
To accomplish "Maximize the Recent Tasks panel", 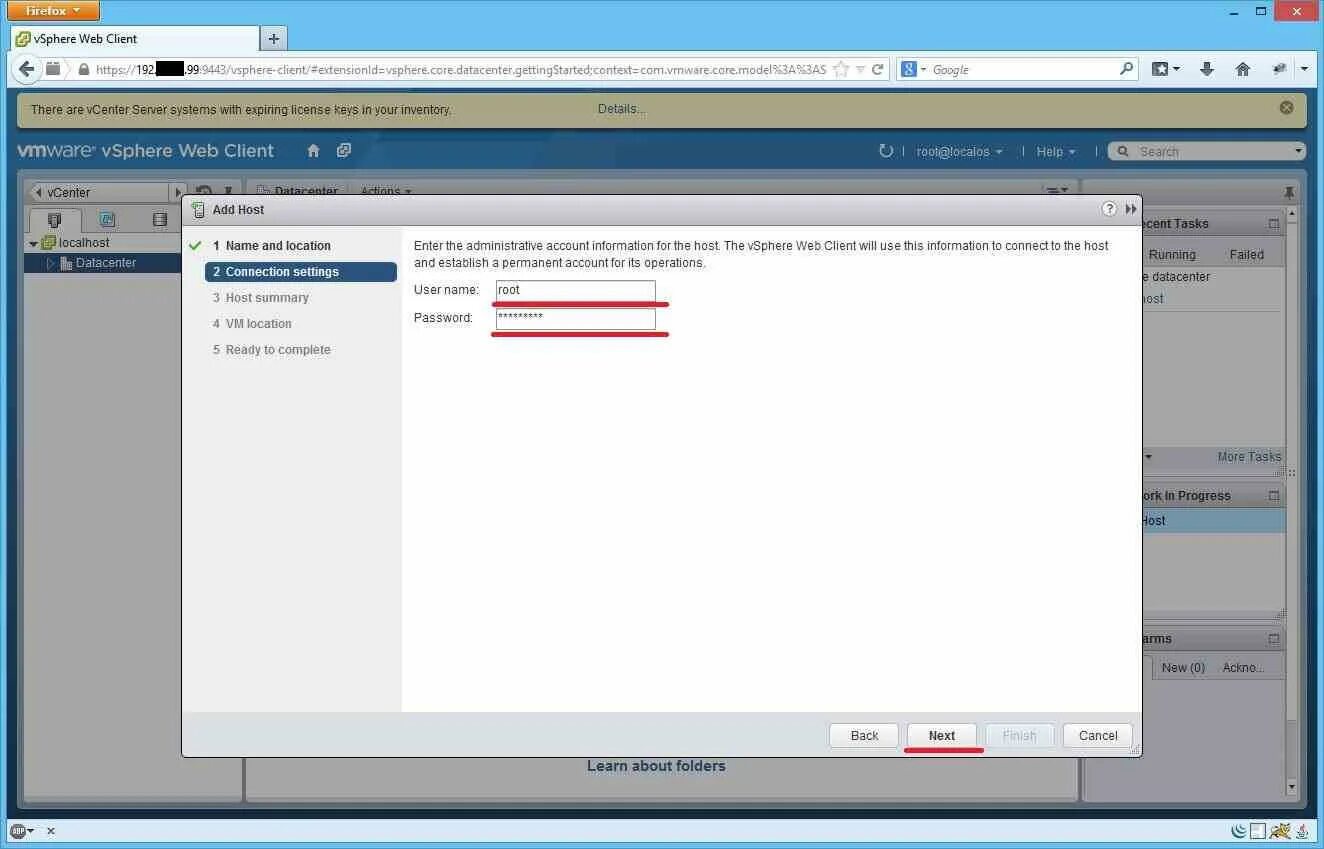I will 1274,224.
